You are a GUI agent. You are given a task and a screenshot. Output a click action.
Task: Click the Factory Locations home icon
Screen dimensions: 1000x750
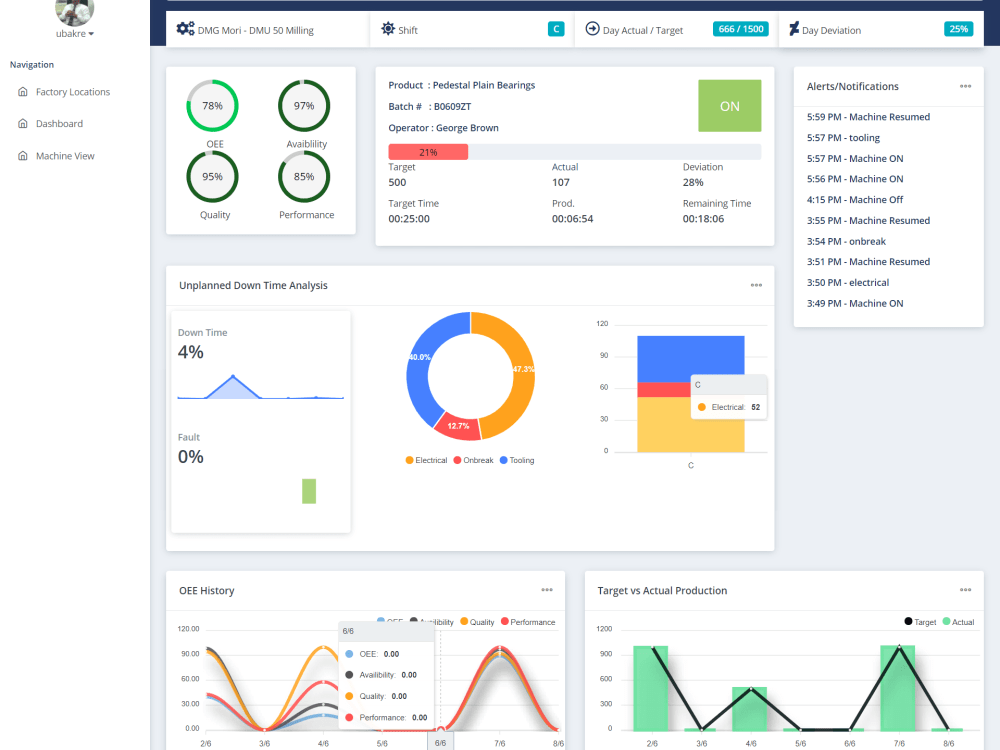tap(23, 92)
